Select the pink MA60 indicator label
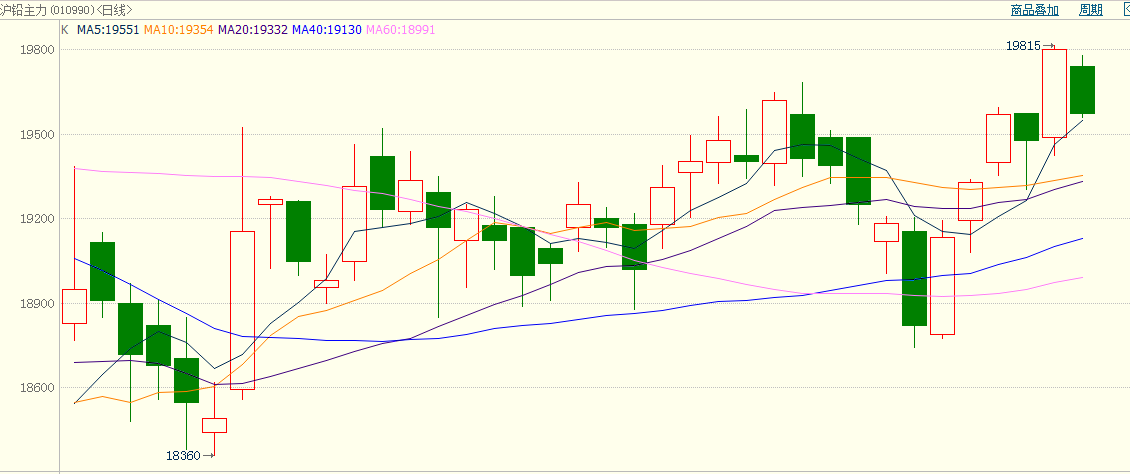Screen dimensions: 1130x474 pyautogui.click(x=402, y=30)
